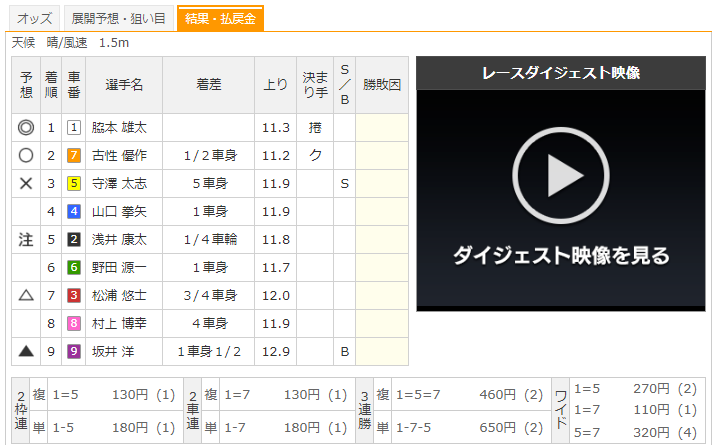Open rider 守澤 太志
Screen dimensions: 715x445
(x=119, y=183)
